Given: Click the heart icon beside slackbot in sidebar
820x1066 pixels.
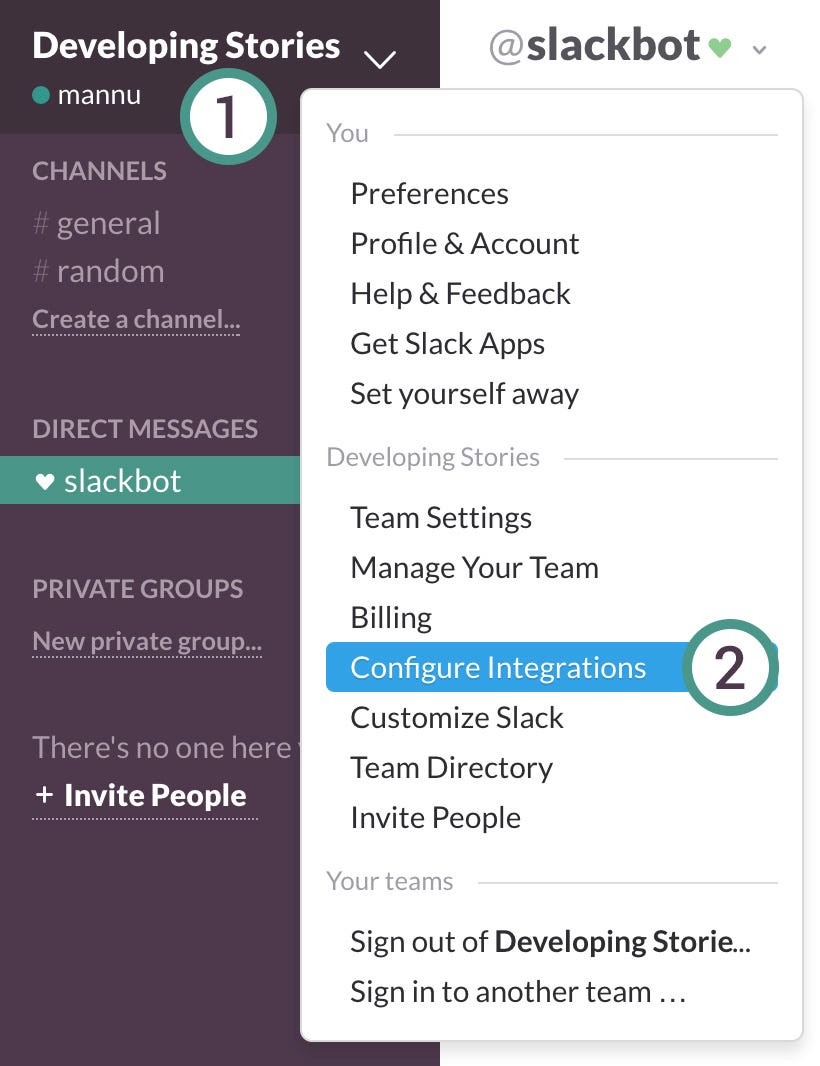Looking at the screenshot, I should pyautogui.click(x=45, y=481).
